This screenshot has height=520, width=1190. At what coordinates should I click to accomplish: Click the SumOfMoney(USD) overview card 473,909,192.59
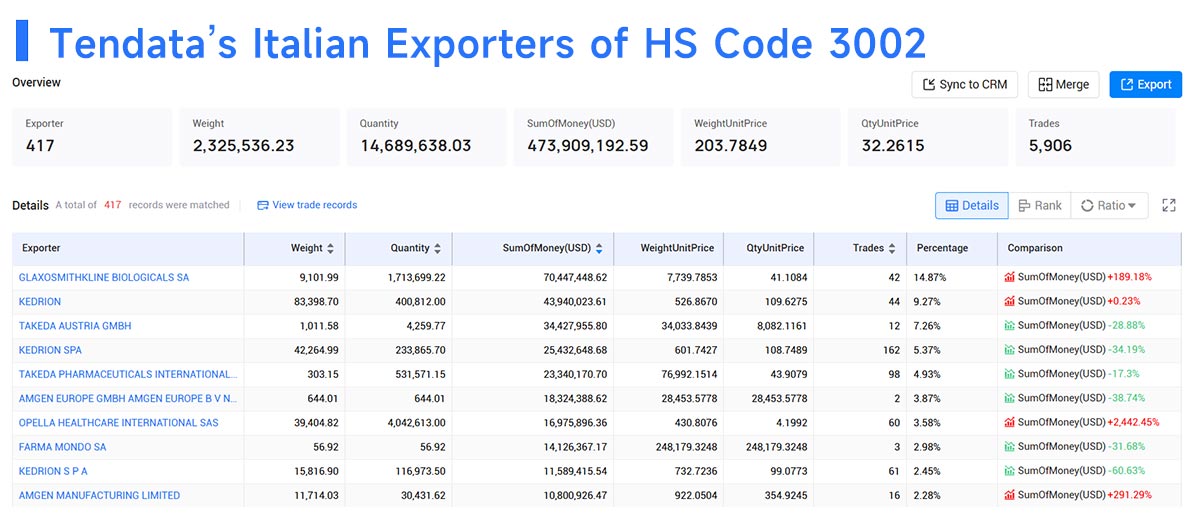pos(593,137)
